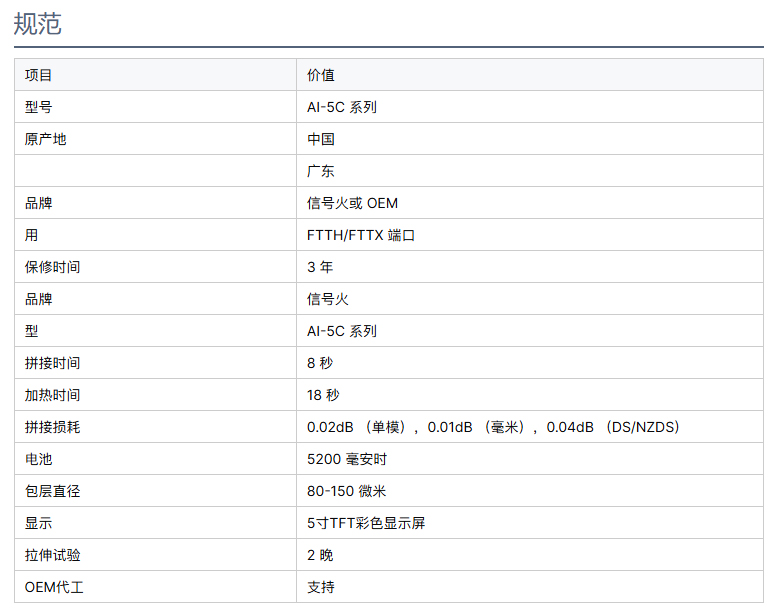The image size is (773, 614).
Task: Click the 5寸TFT彩色显示屏 value
Action: [x=366, y=523]
